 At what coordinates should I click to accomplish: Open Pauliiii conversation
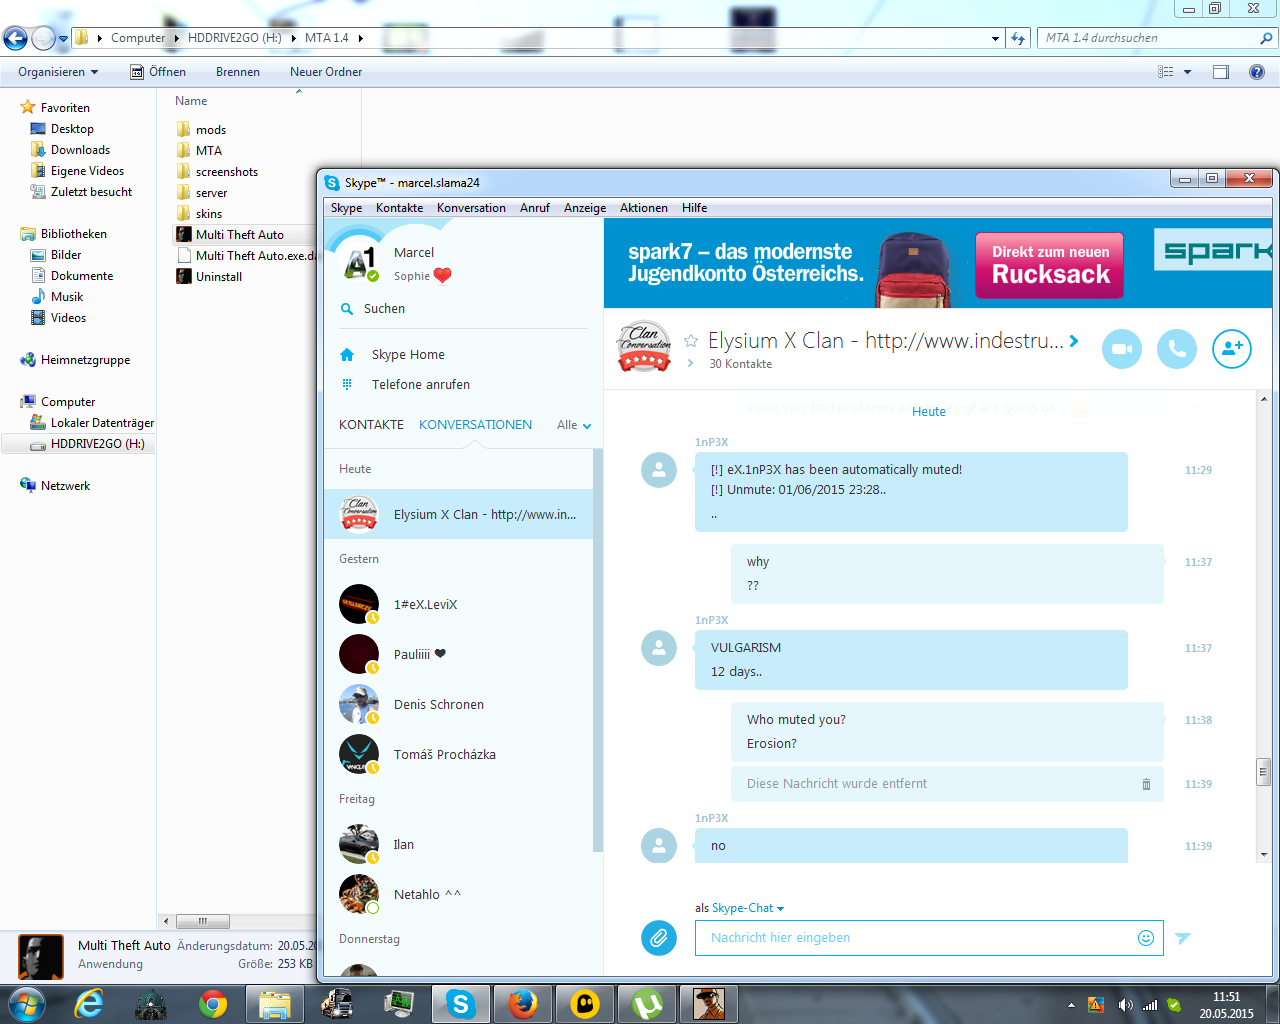coord(459,654)
